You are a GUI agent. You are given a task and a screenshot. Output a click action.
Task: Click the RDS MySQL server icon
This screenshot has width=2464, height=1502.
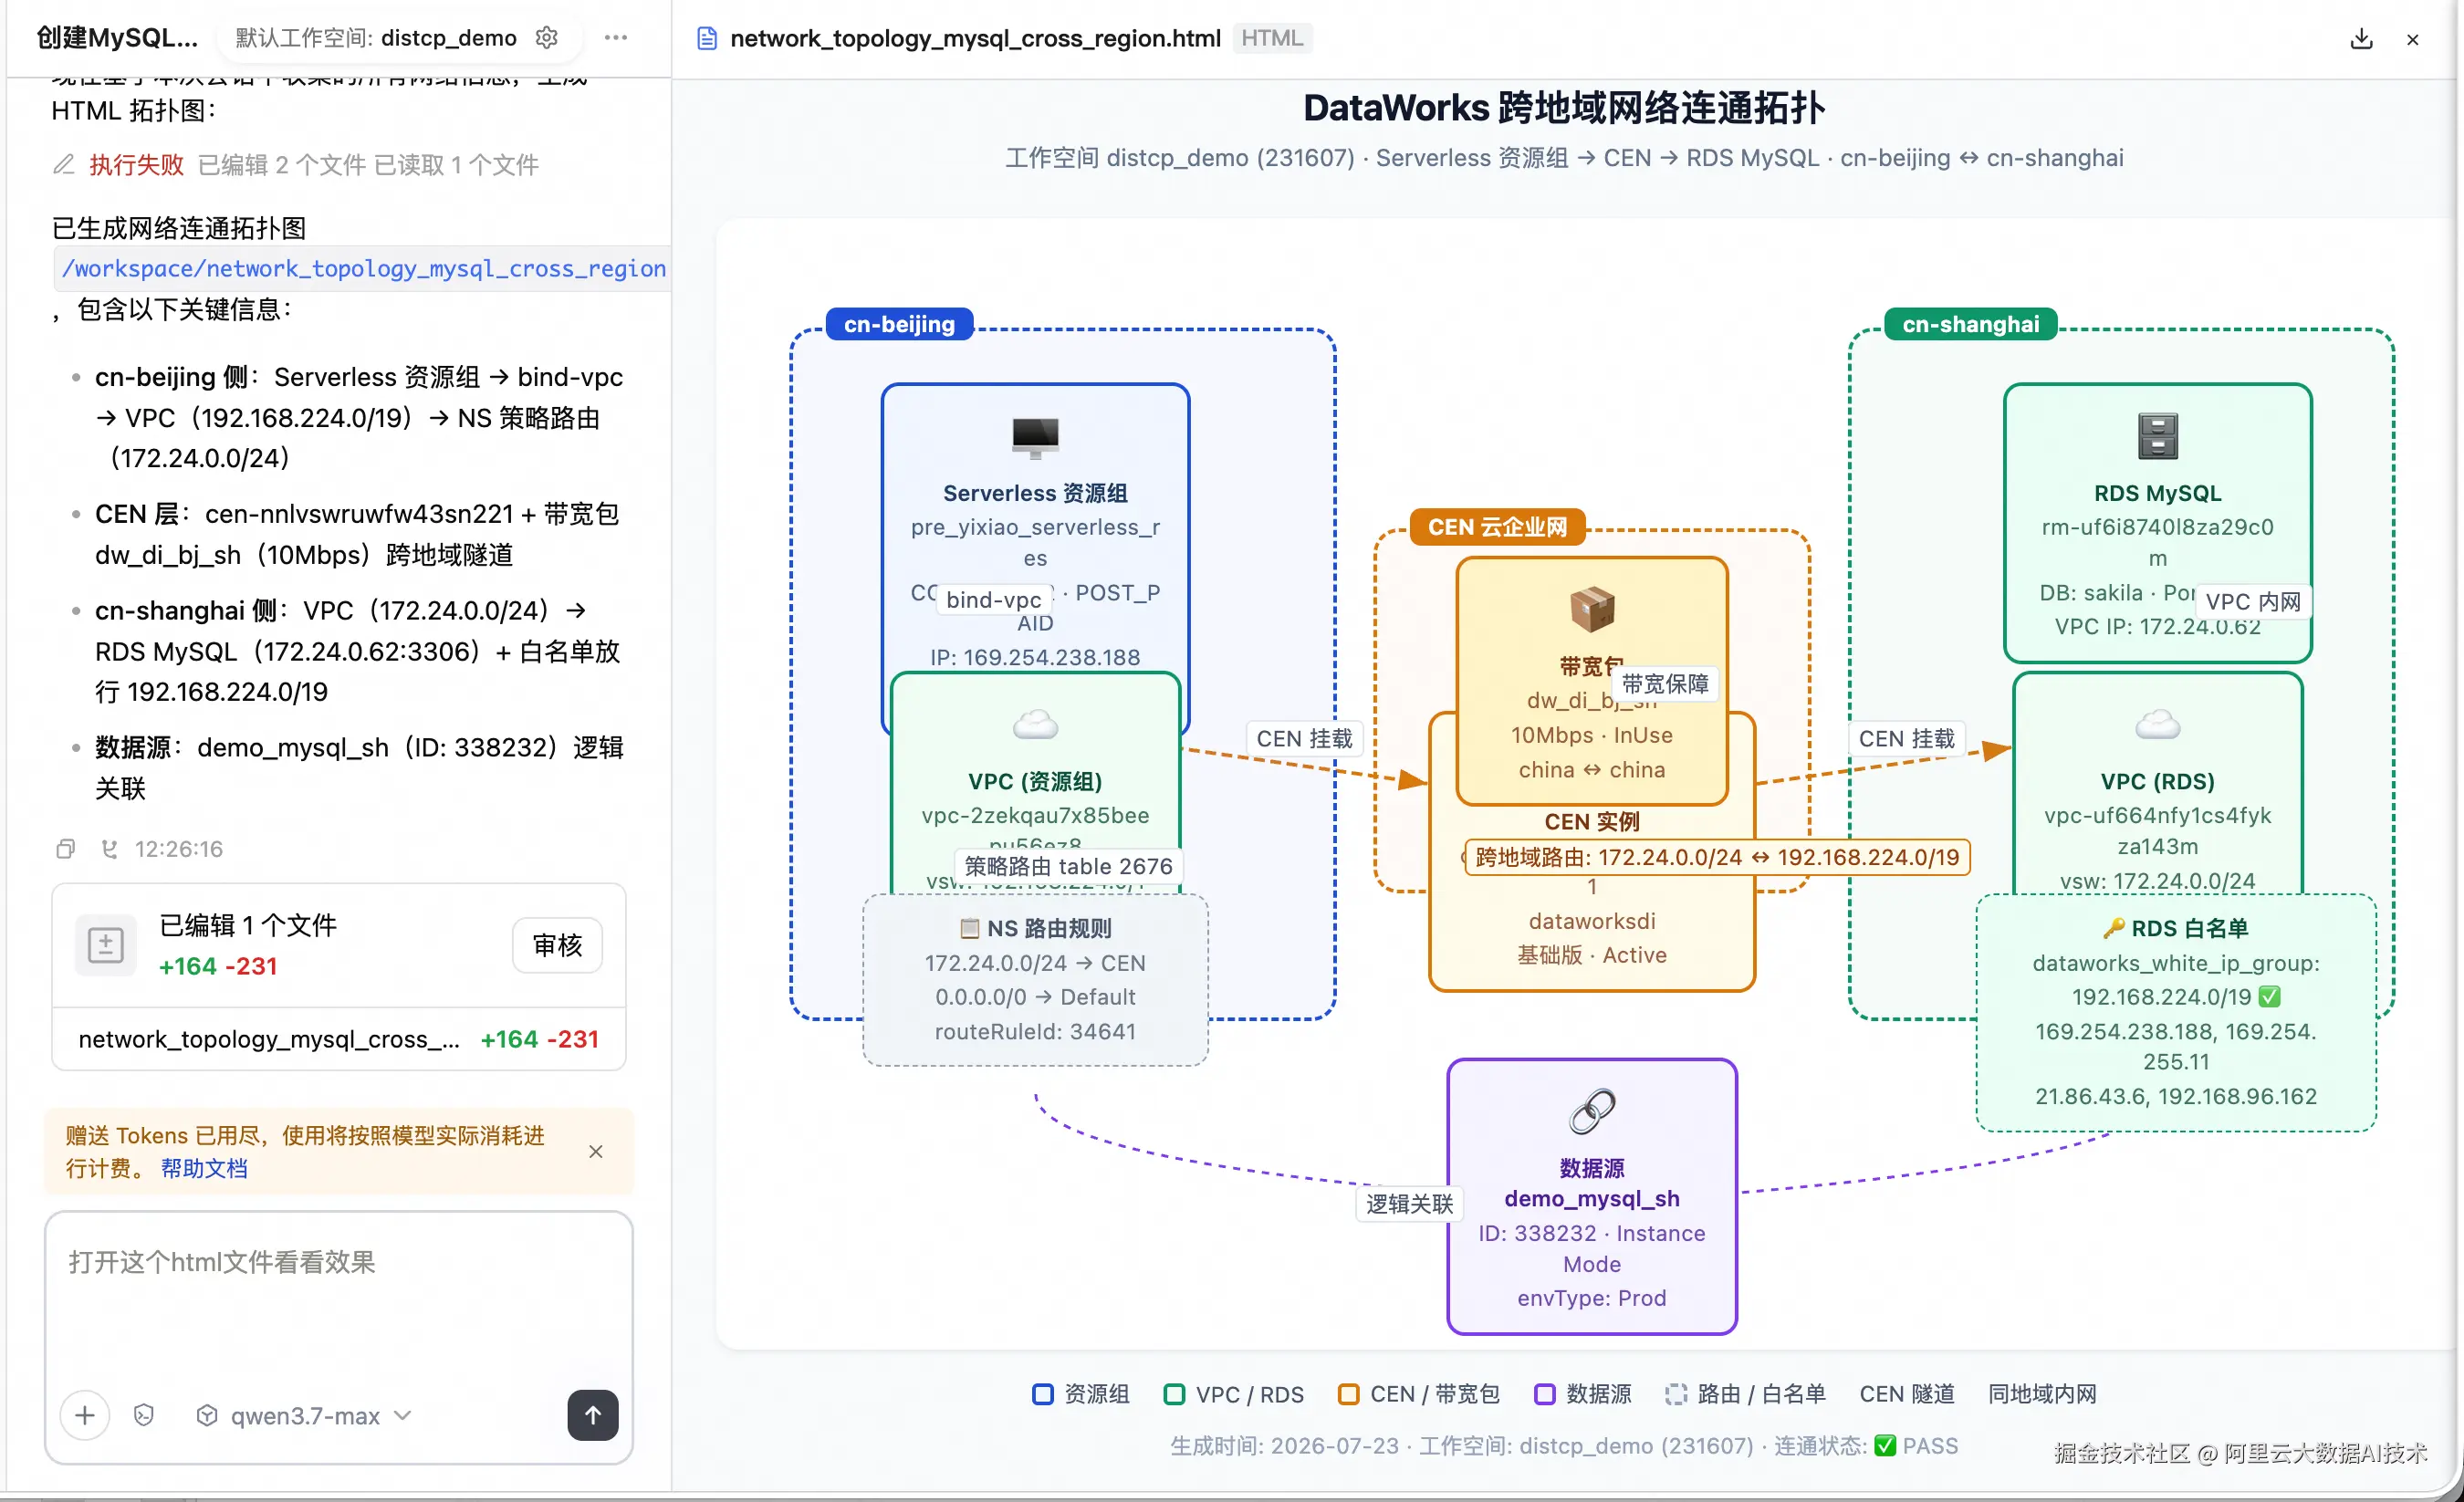point(2157,436)
